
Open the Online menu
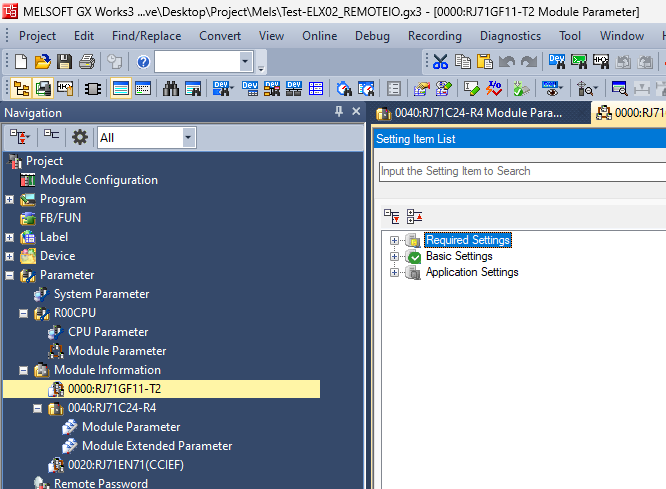tap(319, 36)
